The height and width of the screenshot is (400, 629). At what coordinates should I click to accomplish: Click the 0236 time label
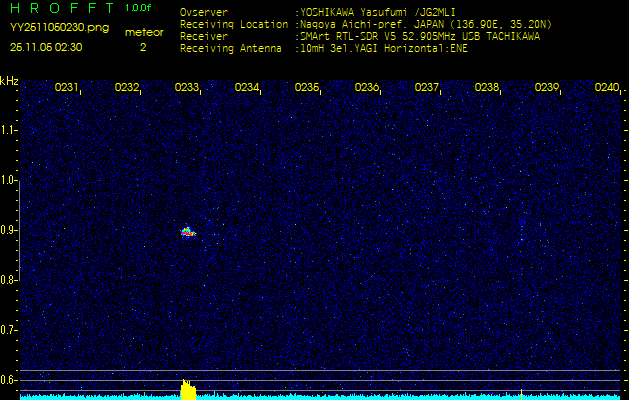coord(367,88)
